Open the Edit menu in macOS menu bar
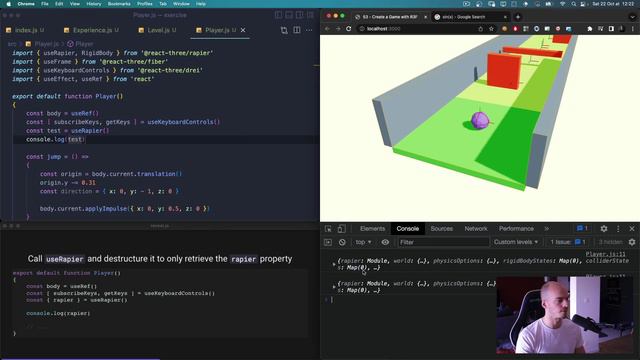 59,4
